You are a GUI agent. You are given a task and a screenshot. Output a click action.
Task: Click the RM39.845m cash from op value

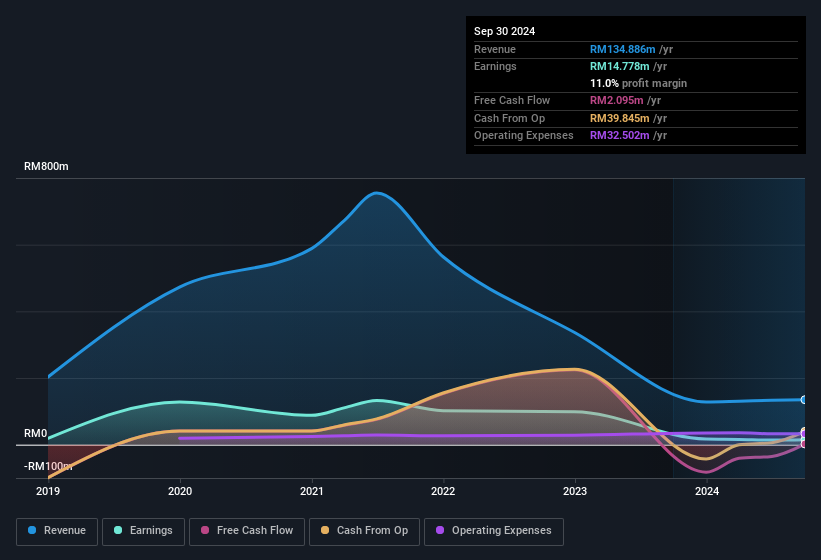pyautogui.click(x=619, y=118)
